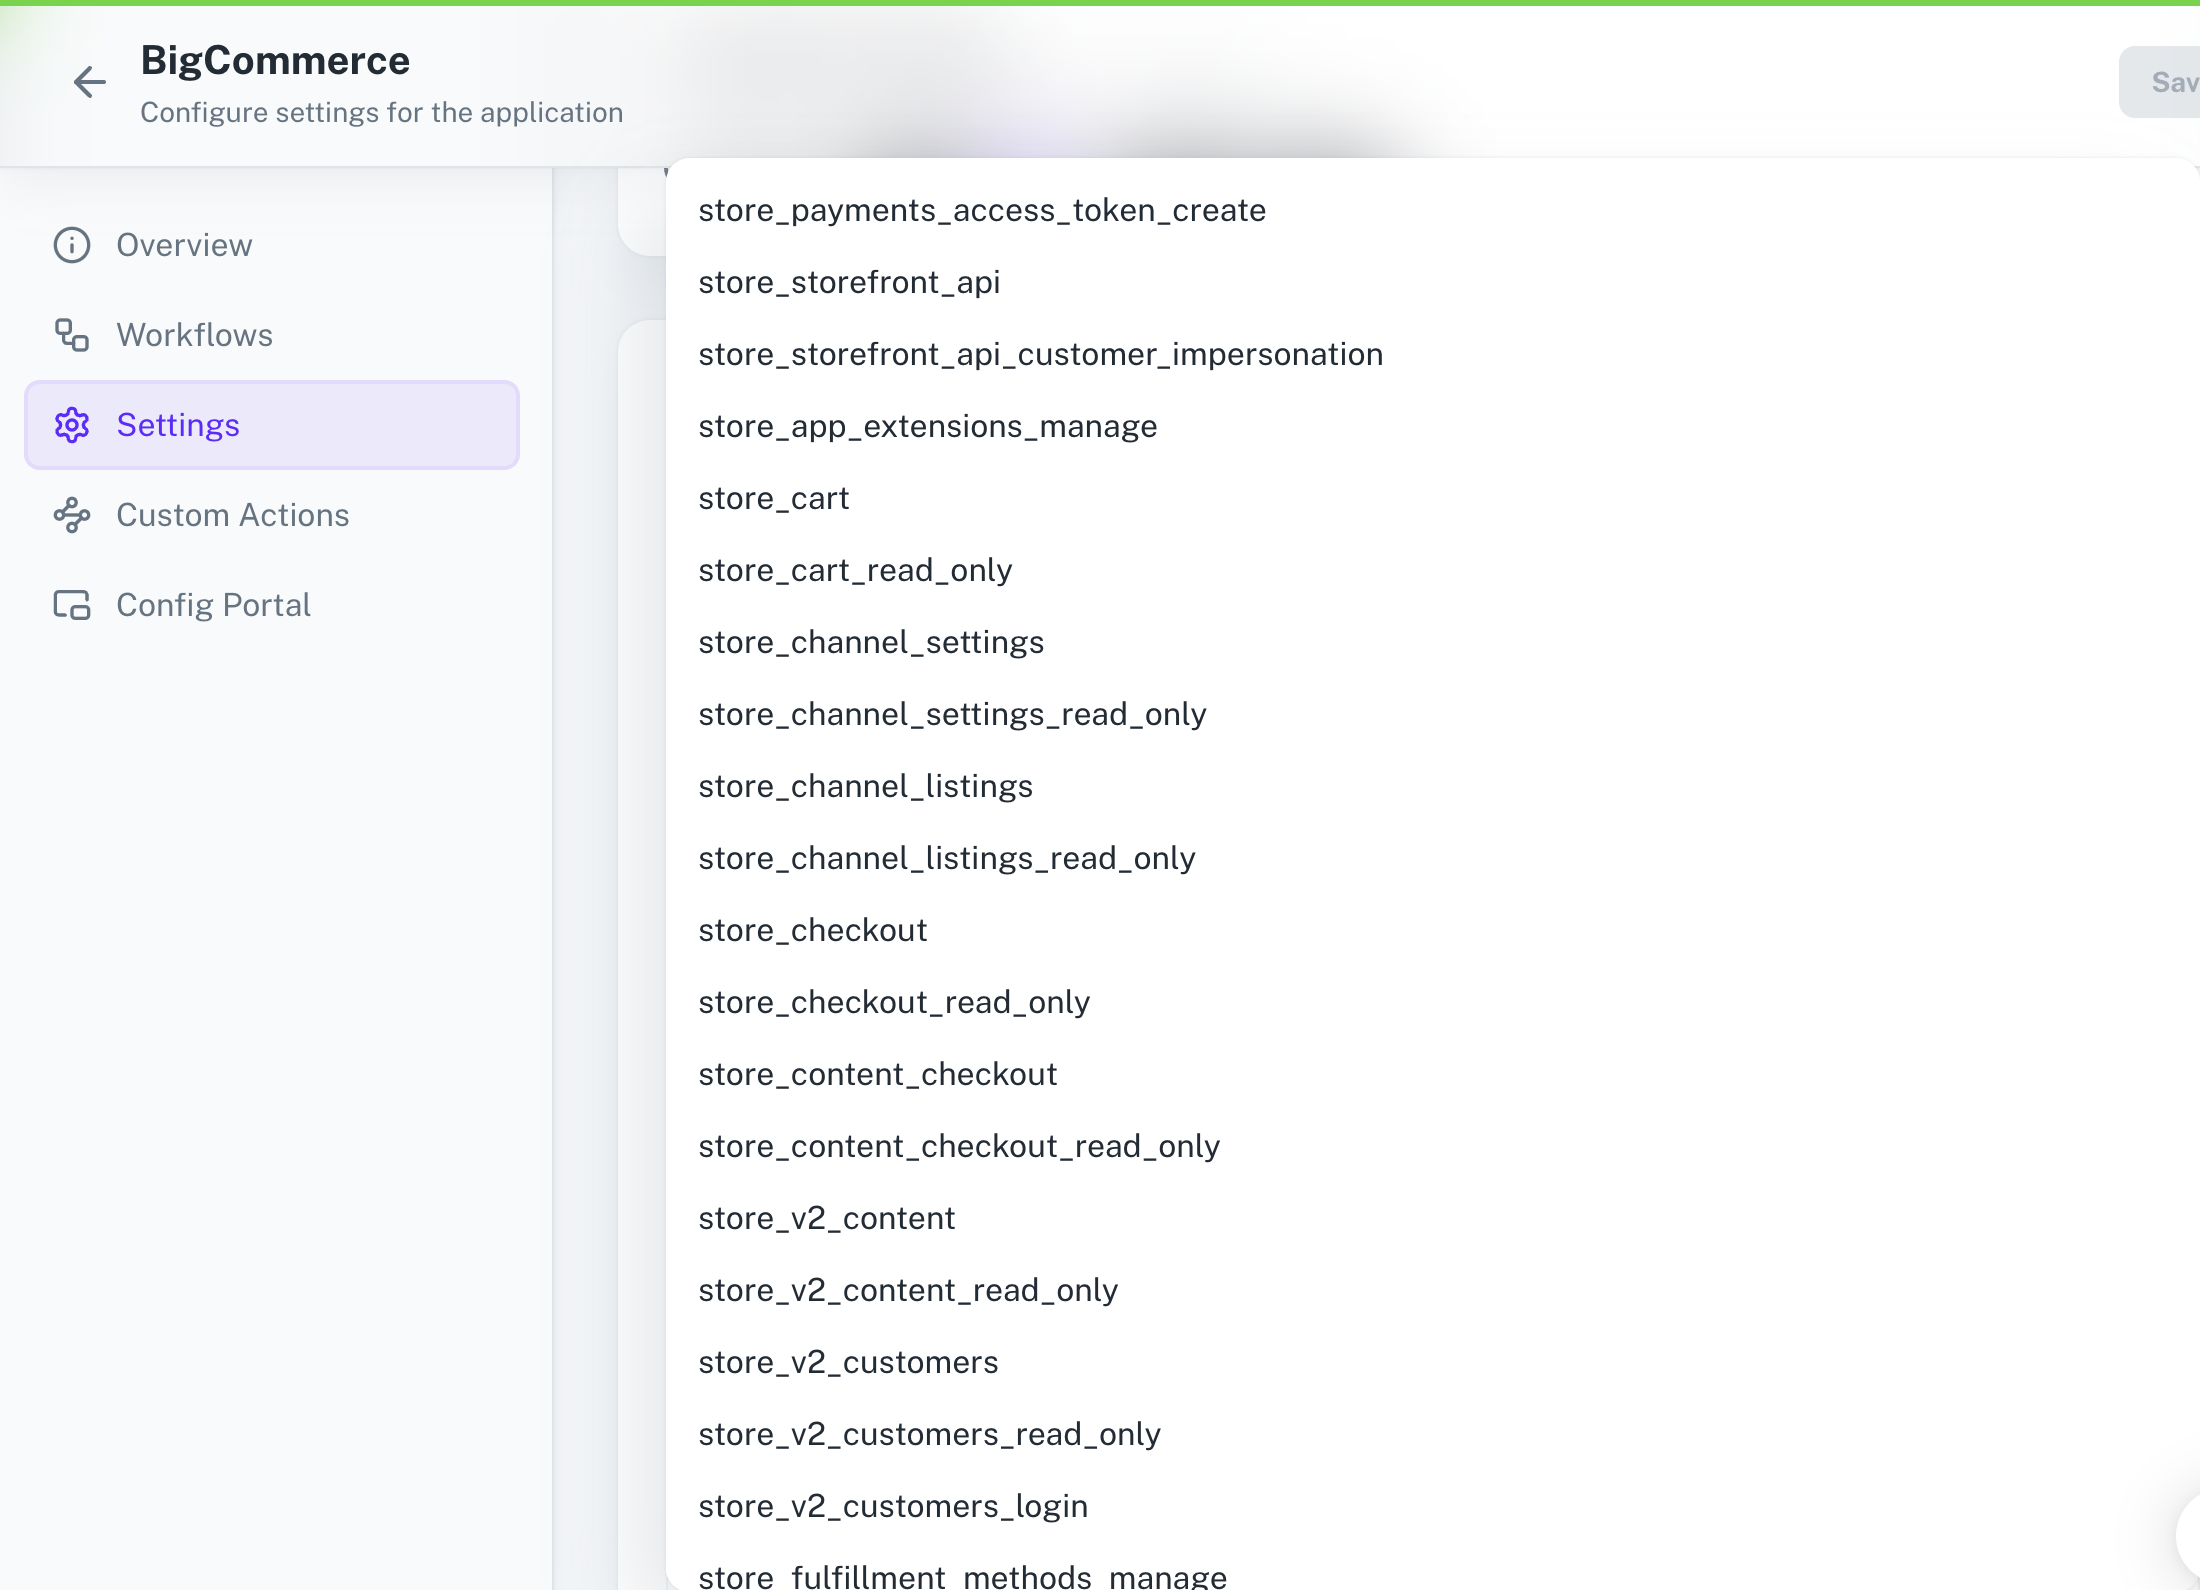2200x1590 pixels.
Task: Select store_app_extensions_manage scope
Action: tap(927, 426)
